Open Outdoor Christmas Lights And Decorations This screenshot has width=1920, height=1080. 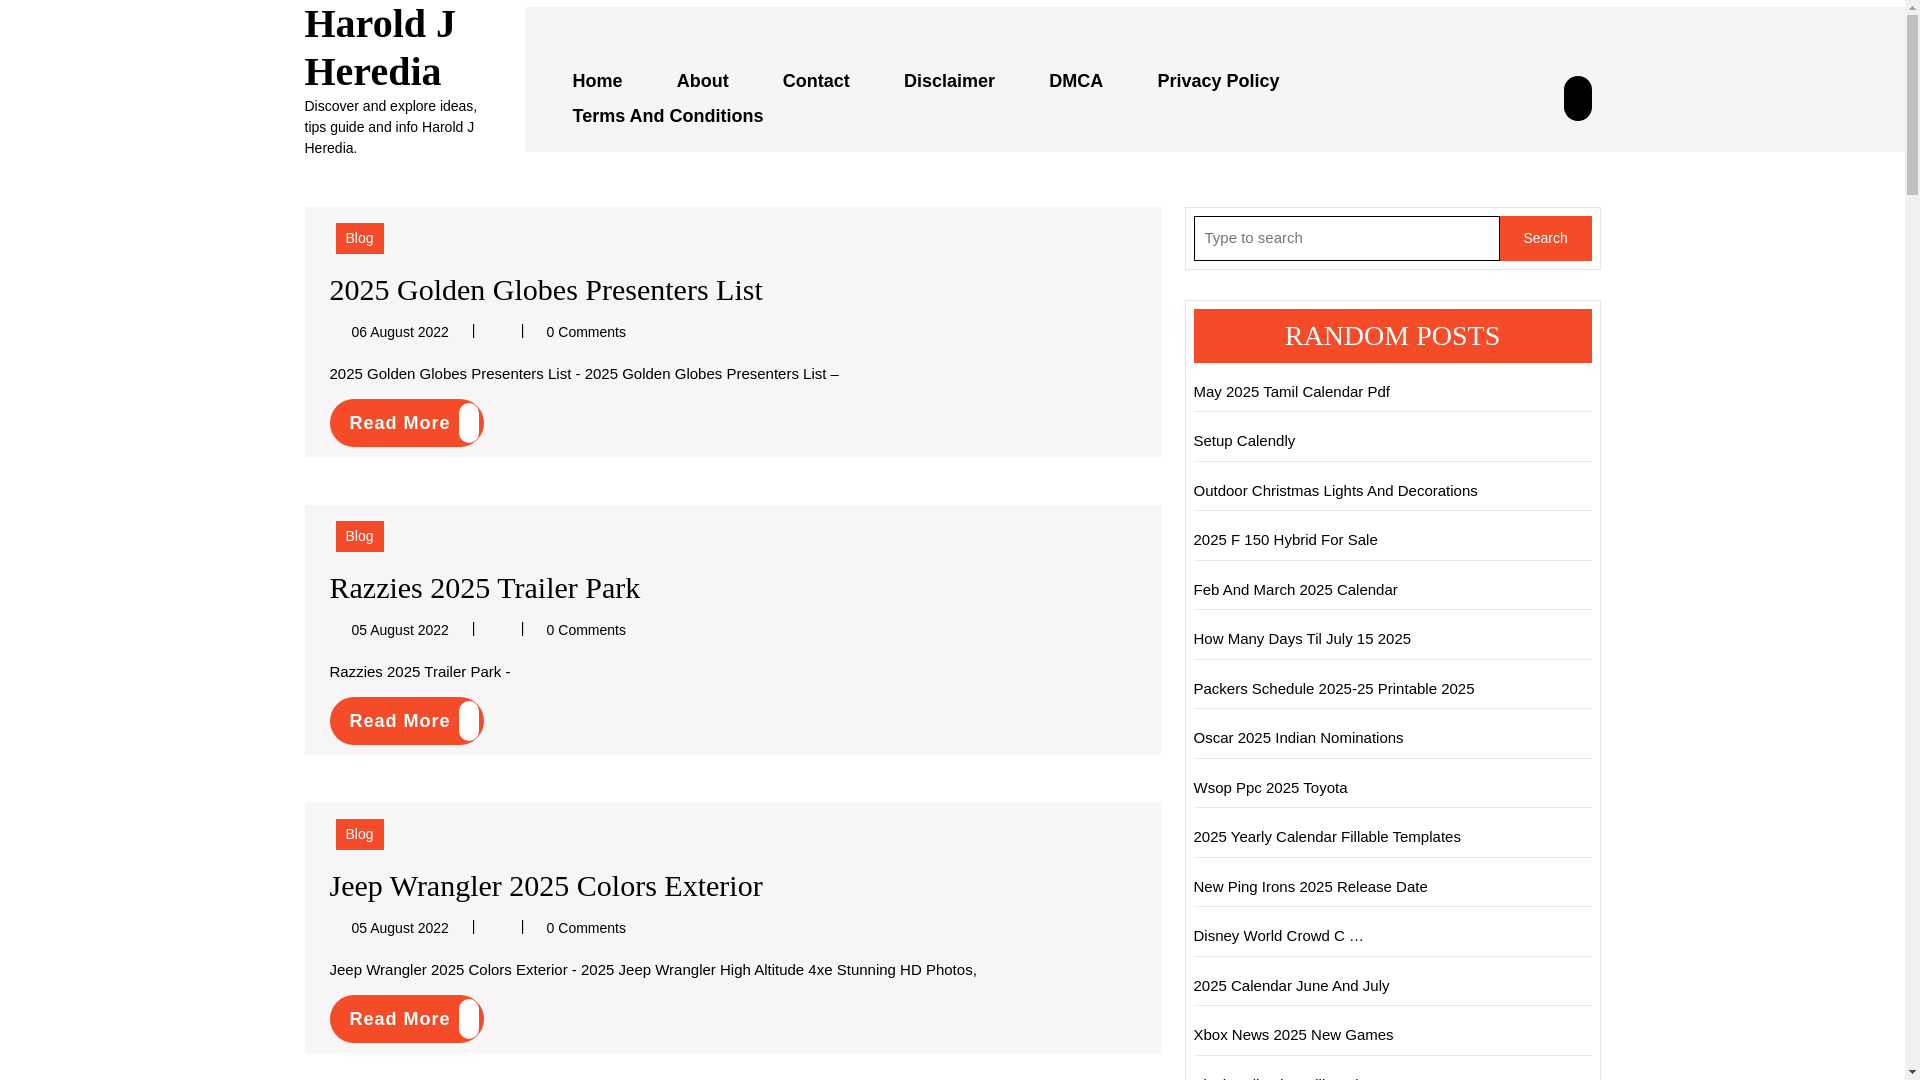click(1335, 491)
